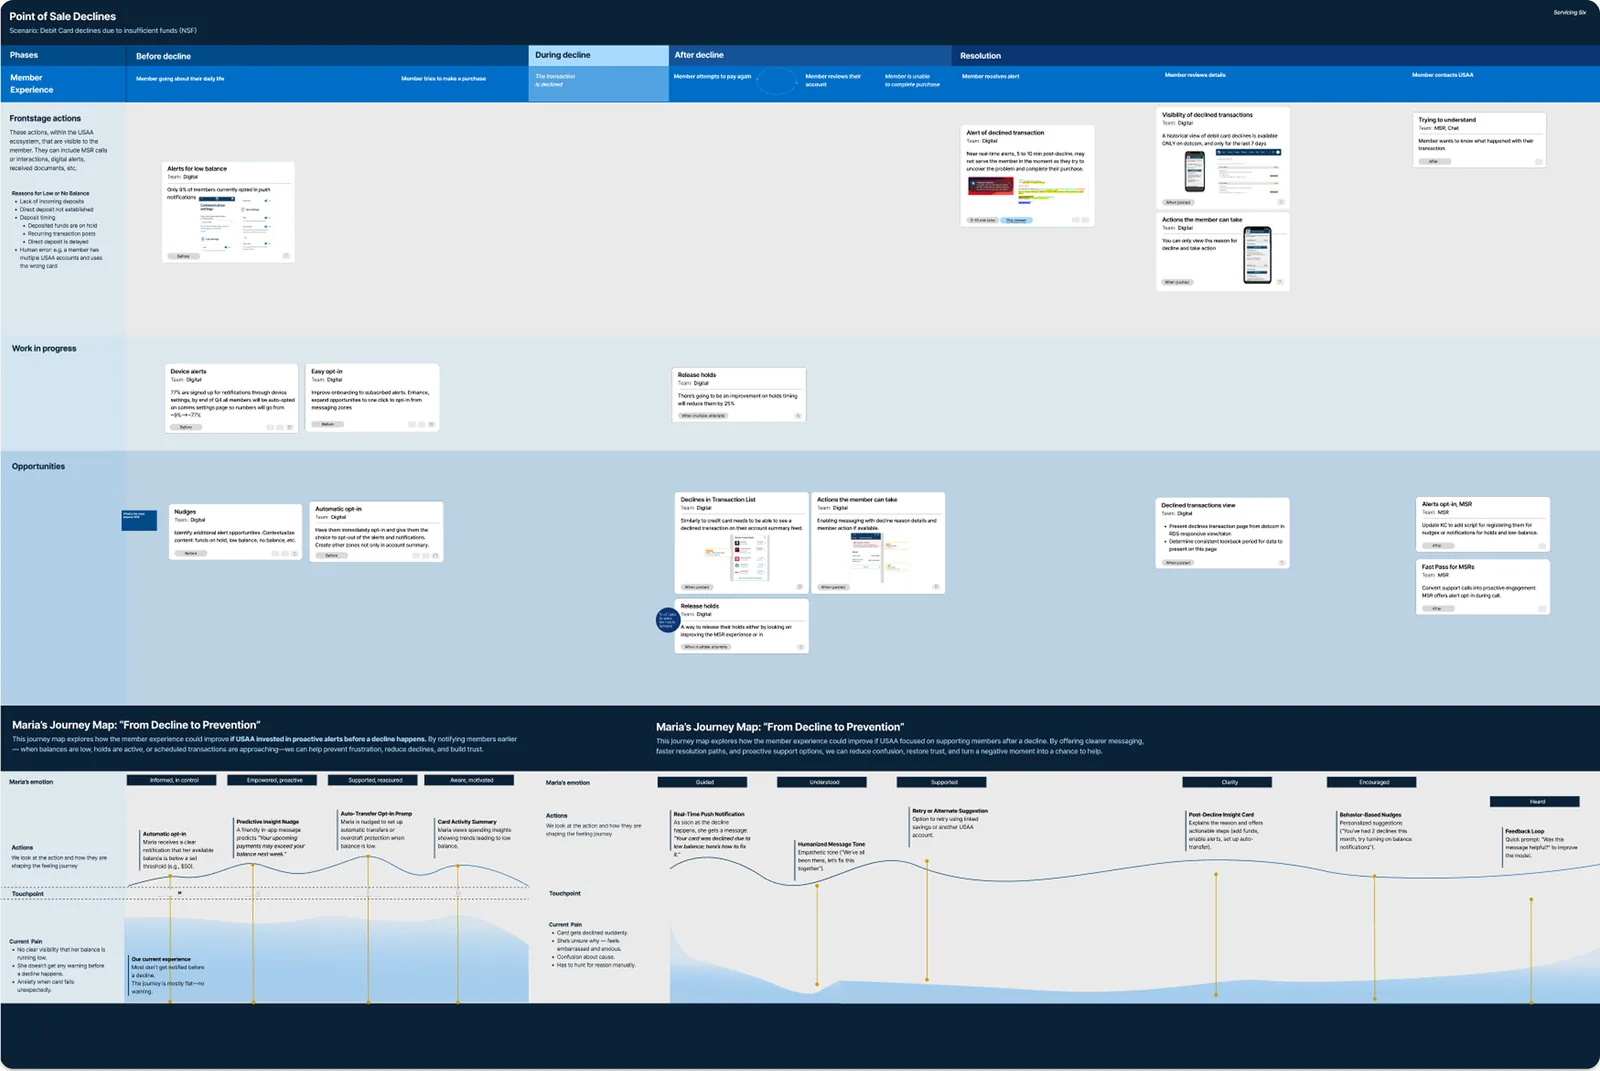
Task: Click the 'Heard' emotion label
Action: [1537, 801]
